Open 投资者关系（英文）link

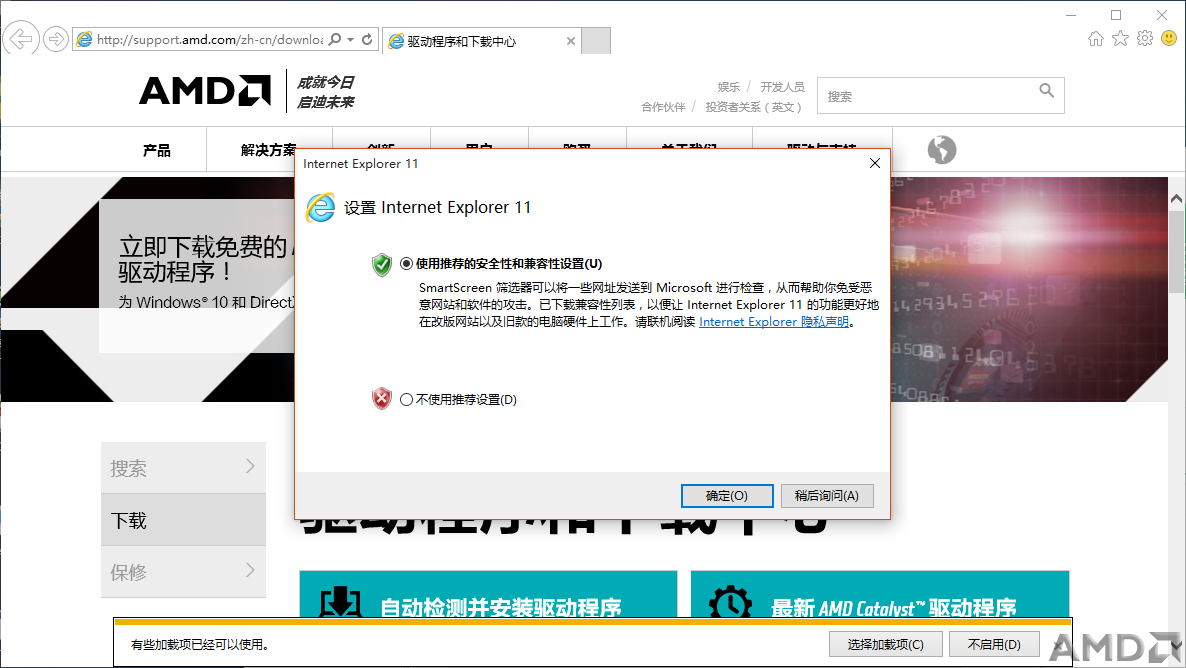tap(753, 107)
